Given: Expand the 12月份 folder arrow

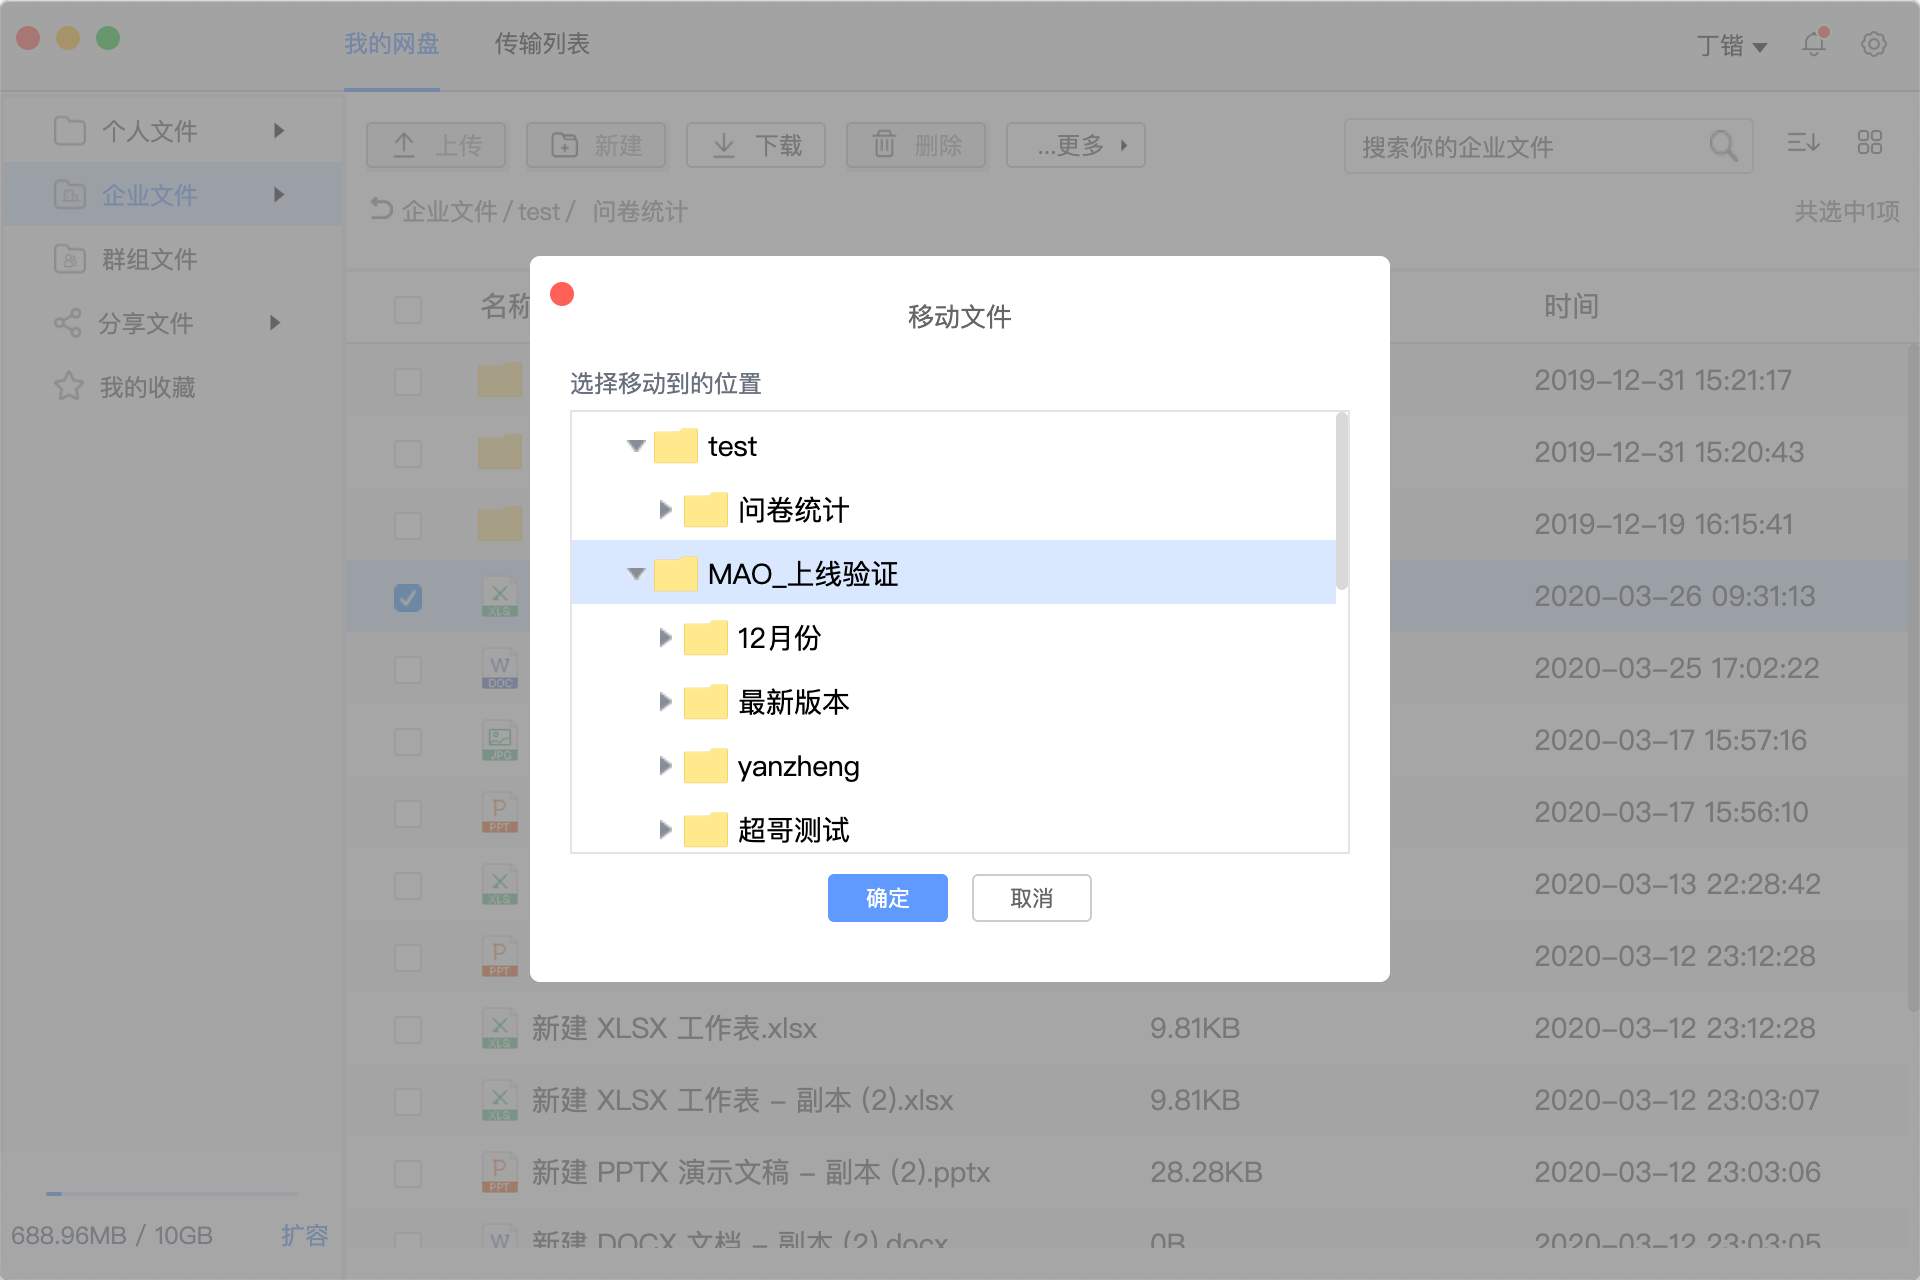Looking at the screenshot, I should [665, 638].
